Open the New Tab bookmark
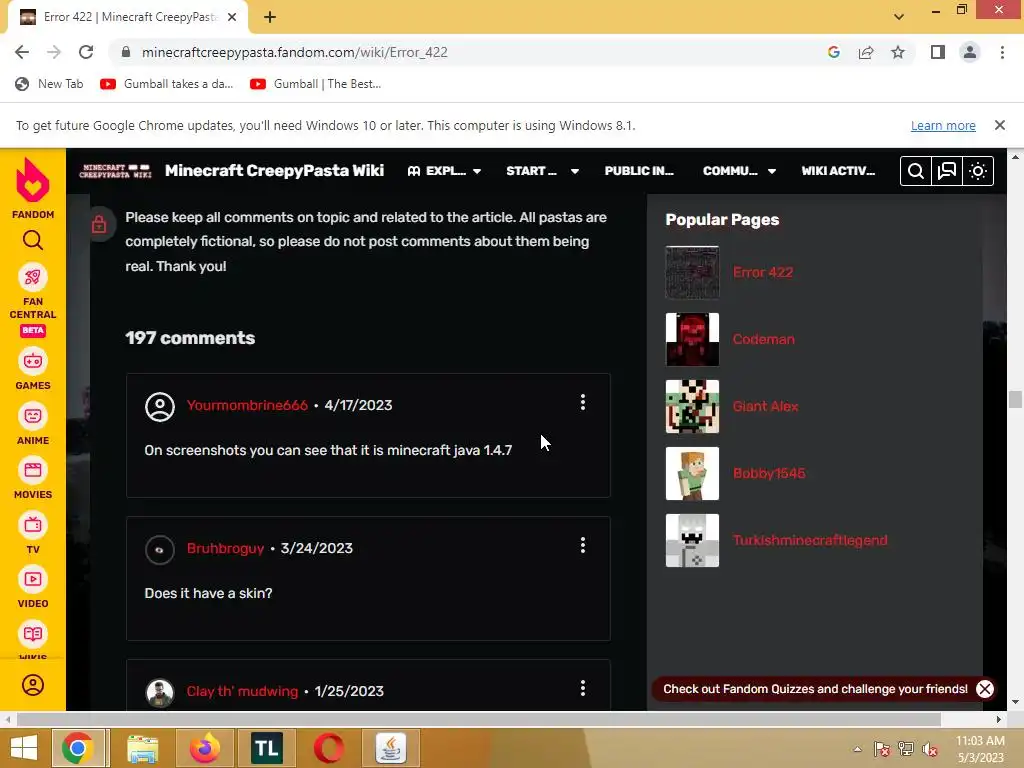Screen dimensions: 1024x768 pos(50,84)
